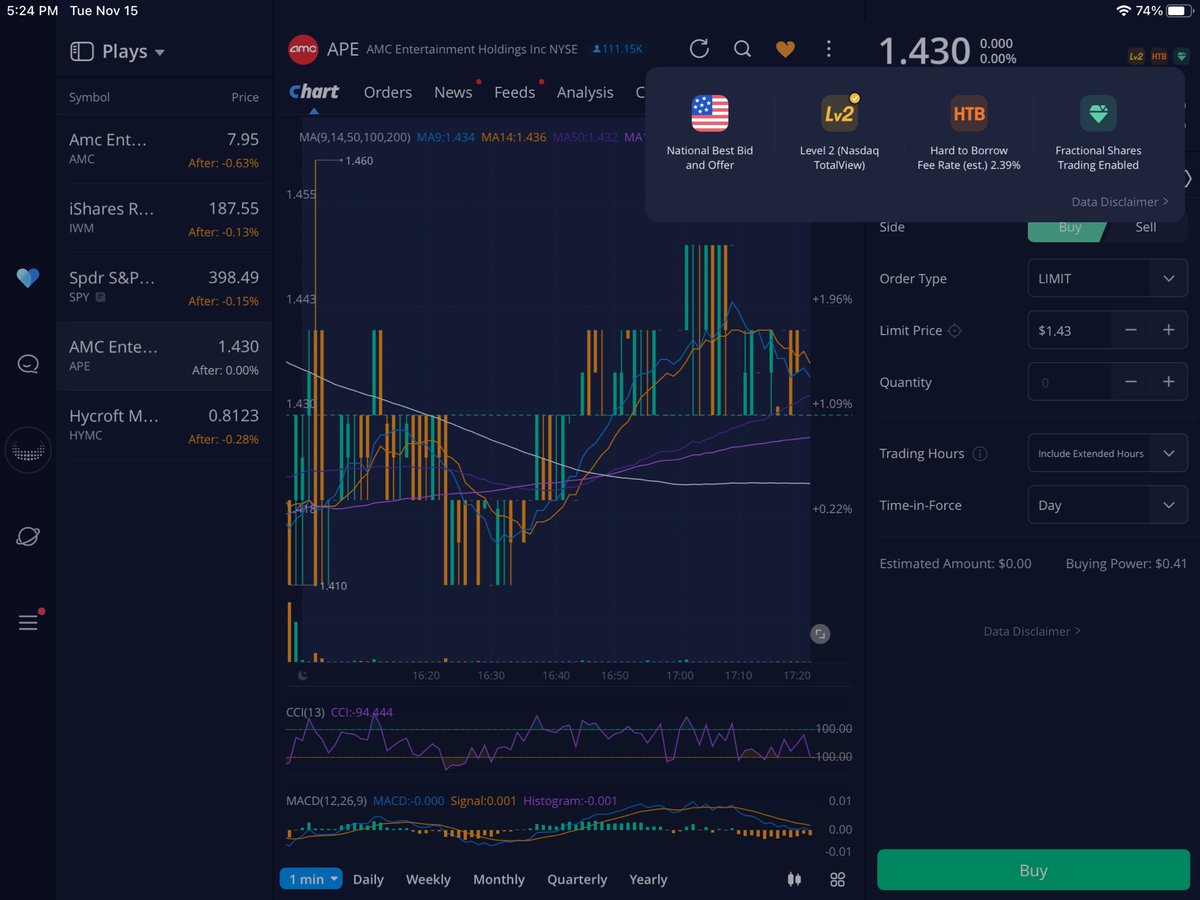Select the Hycroft HYMC watchlist row

coord(164,425)
